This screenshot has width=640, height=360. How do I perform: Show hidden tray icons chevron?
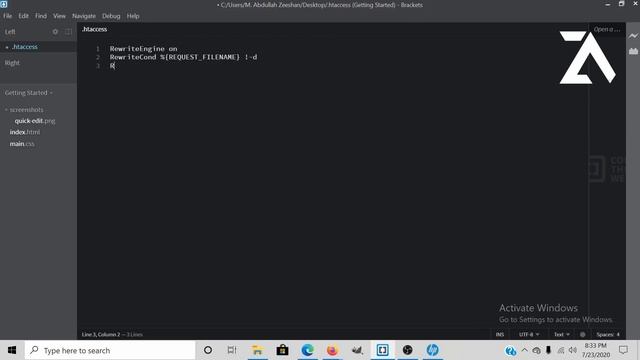tap(524, 350)
